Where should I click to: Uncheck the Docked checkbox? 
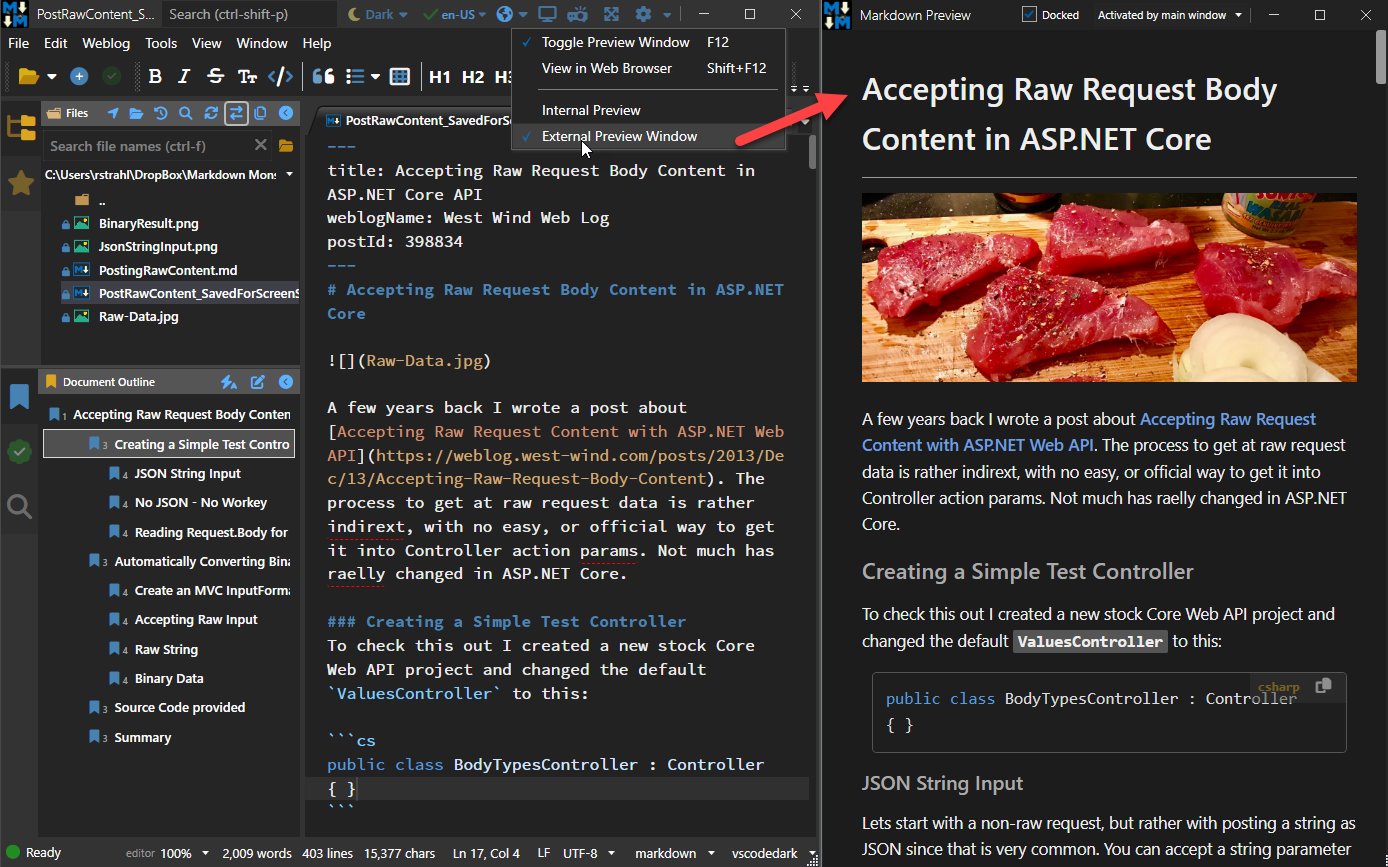pos(1029,15)
